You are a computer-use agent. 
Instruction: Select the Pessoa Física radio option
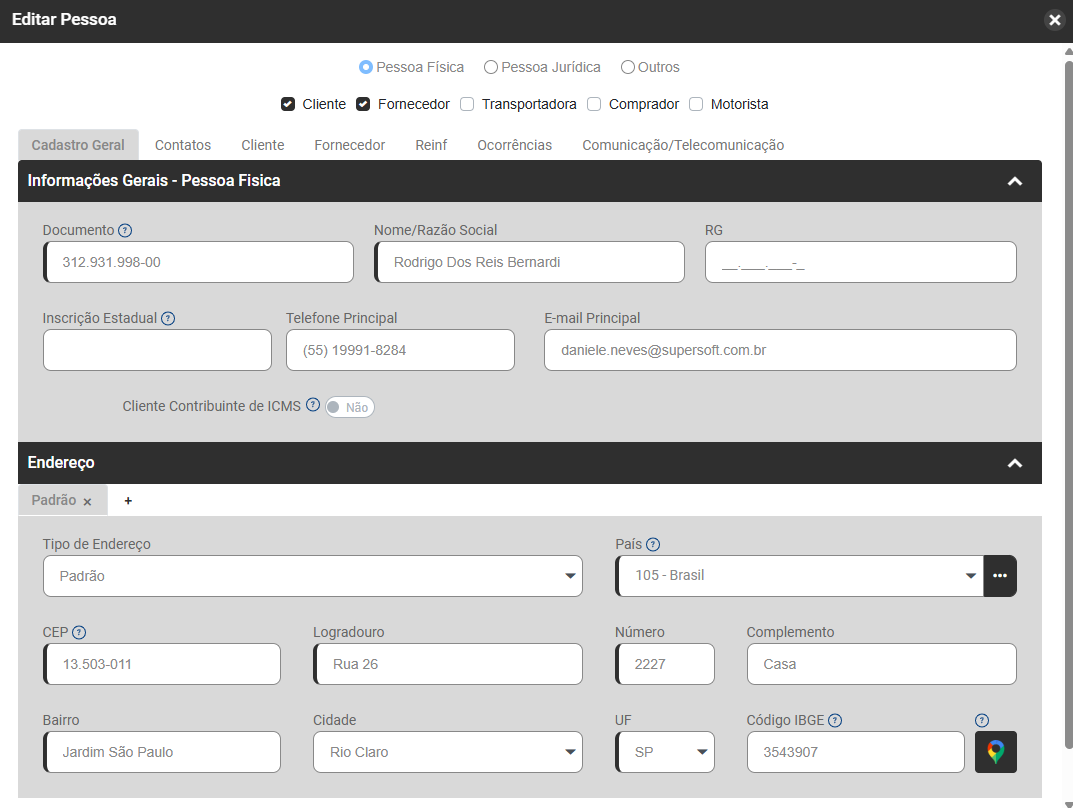coord(366,67)
